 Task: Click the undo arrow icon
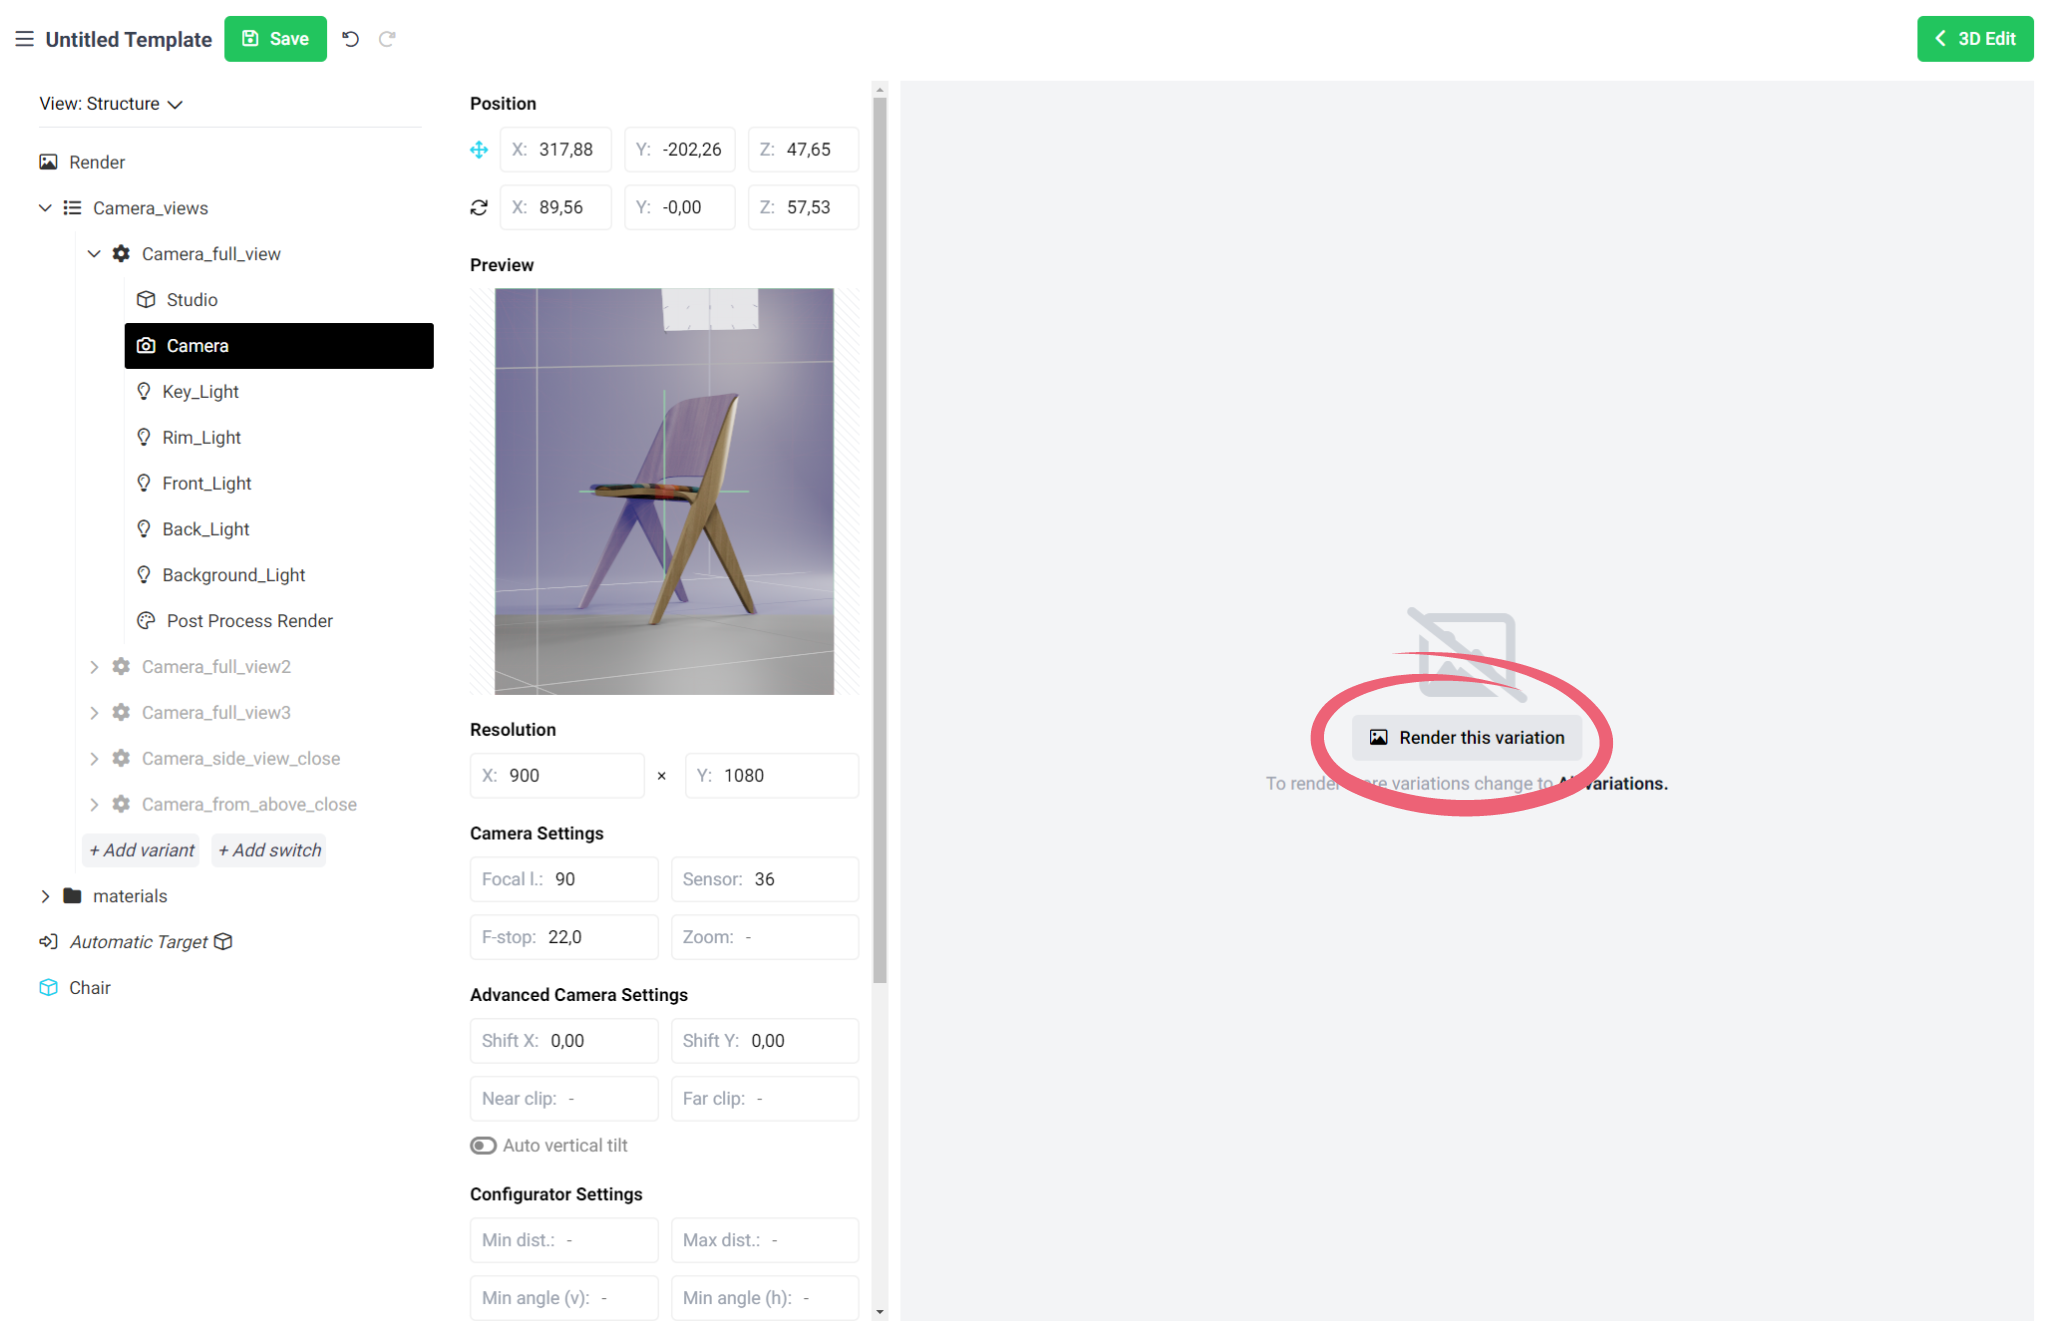coord(351,39)
